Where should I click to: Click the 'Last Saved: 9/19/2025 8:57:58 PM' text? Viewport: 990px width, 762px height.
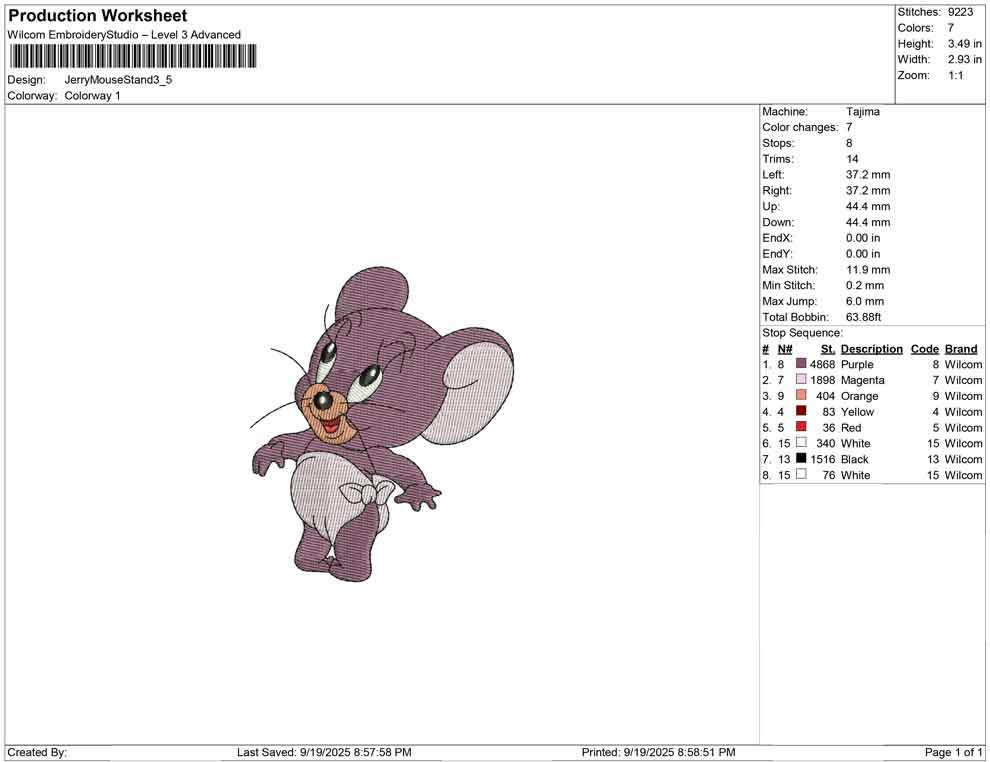click(324, 751)
